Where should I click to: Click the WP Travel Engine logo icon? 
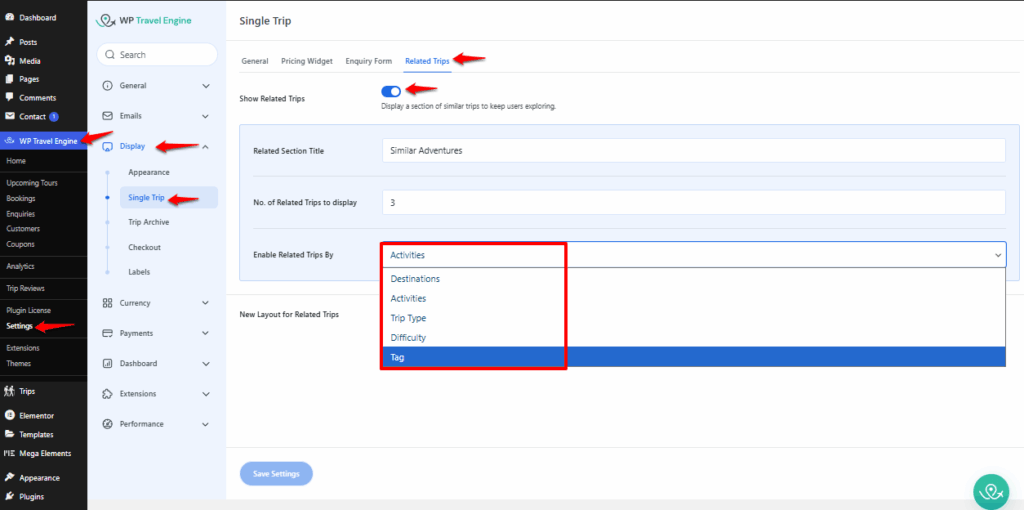[x=107, y=20]
